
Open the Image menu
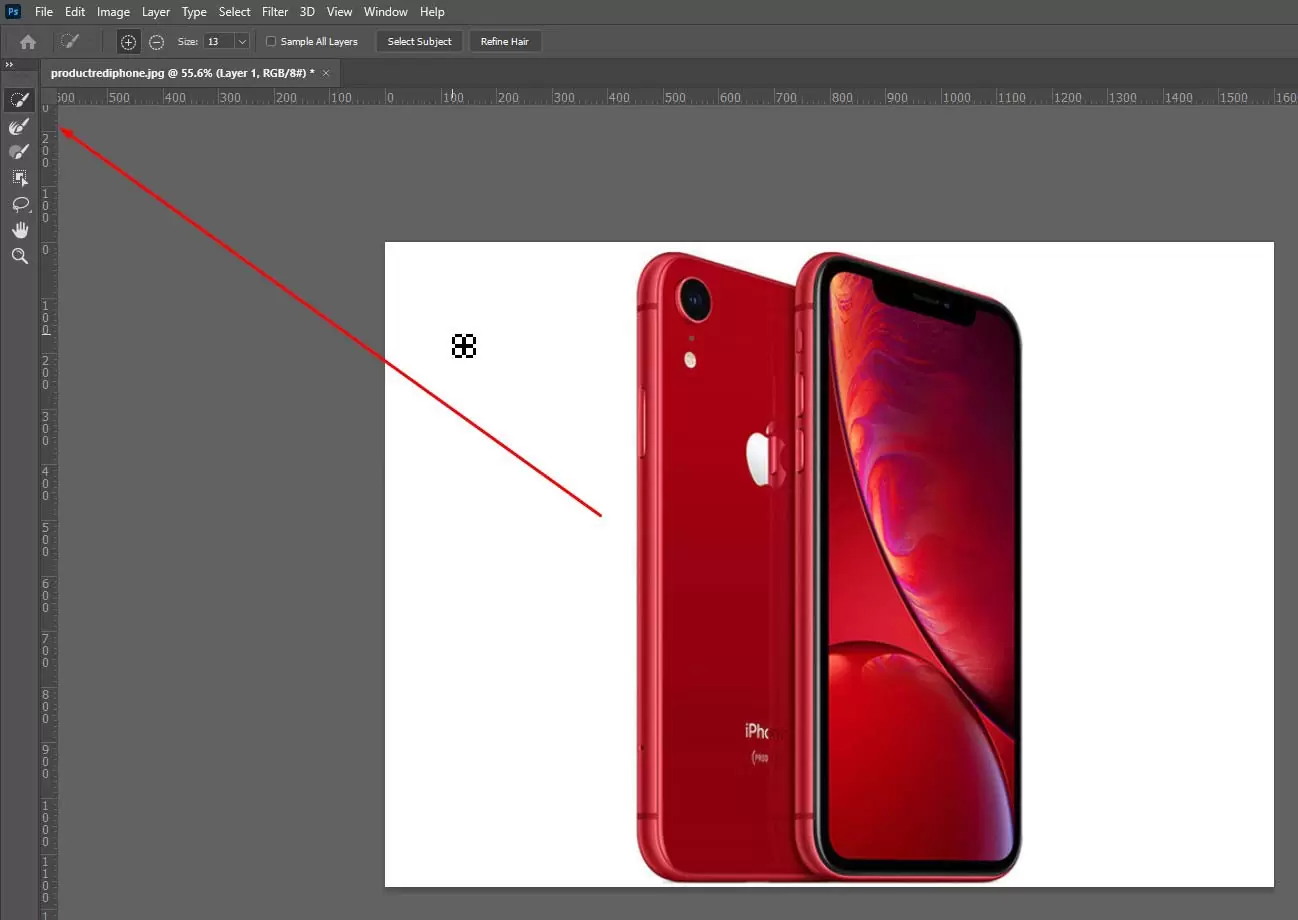113,12
